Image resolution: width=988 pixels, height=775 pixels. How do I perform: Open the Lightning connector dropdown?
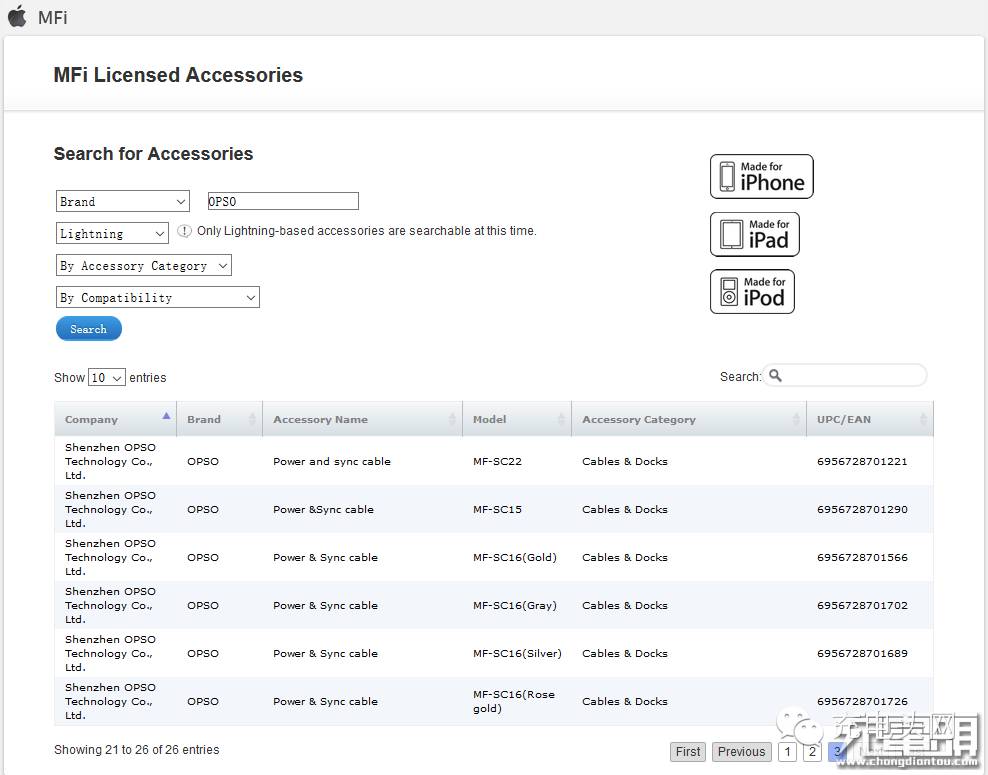(112, 233)
